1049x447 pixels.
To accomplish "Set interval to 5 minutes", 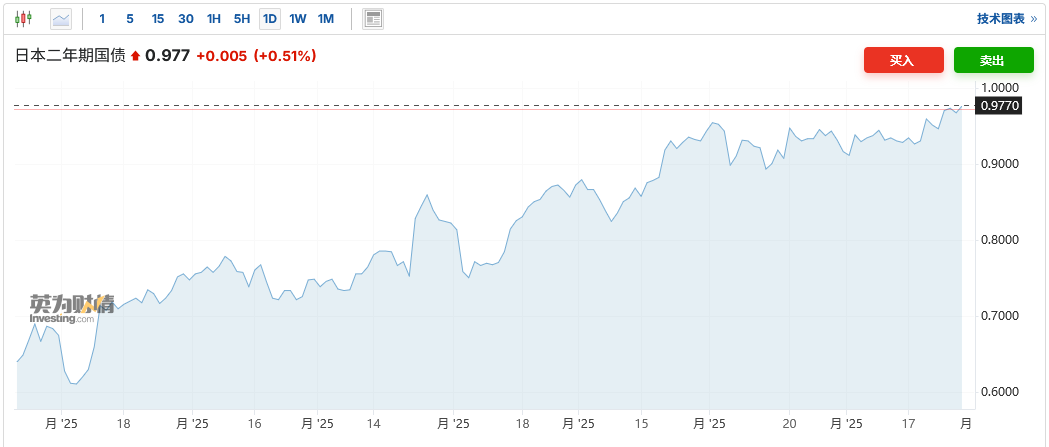I will tap(130, 19).
